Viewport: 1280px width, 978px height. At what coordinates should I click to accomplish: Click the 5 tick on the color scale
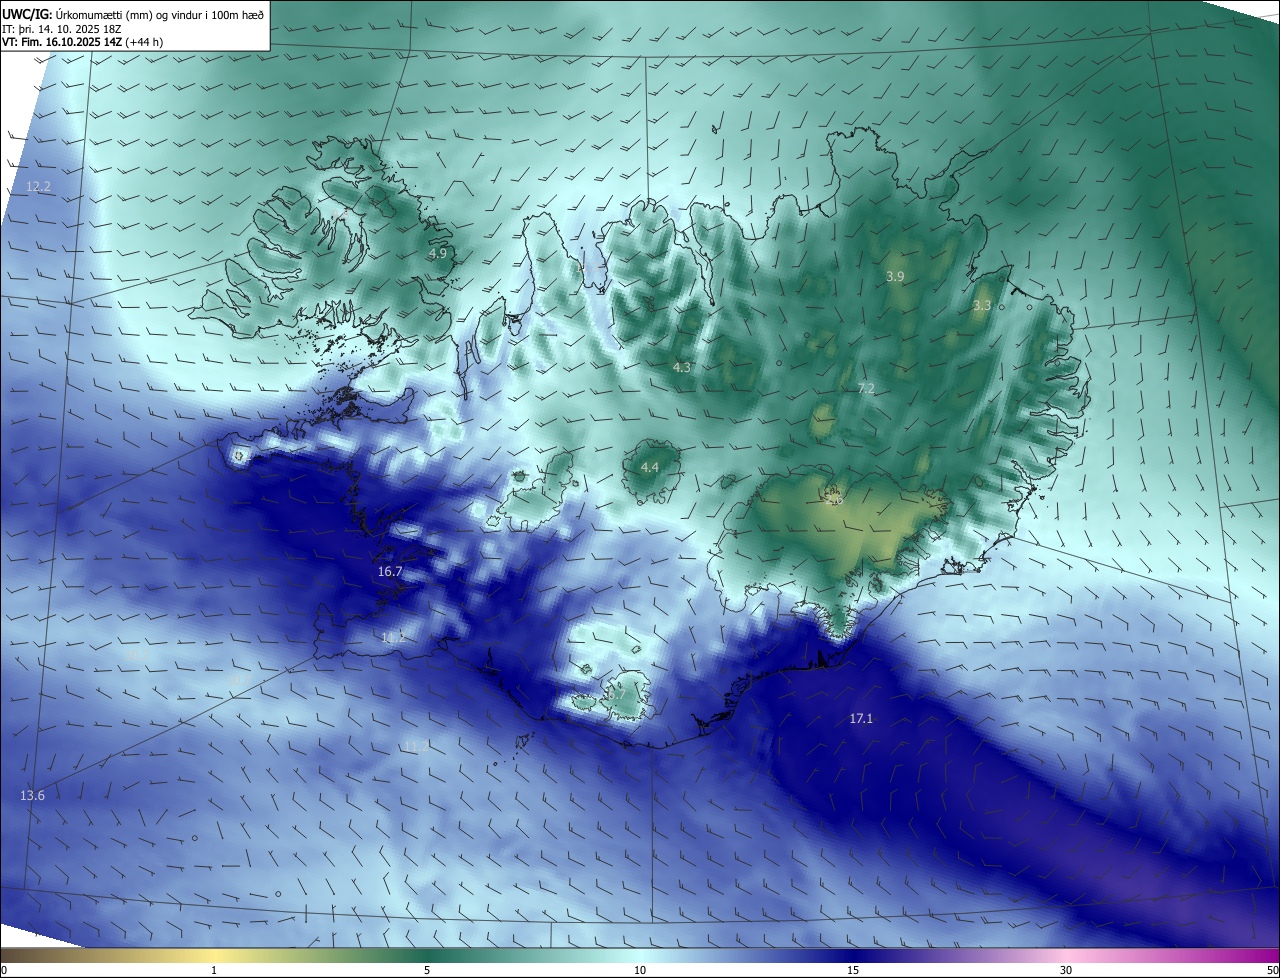tap(427, 970)
